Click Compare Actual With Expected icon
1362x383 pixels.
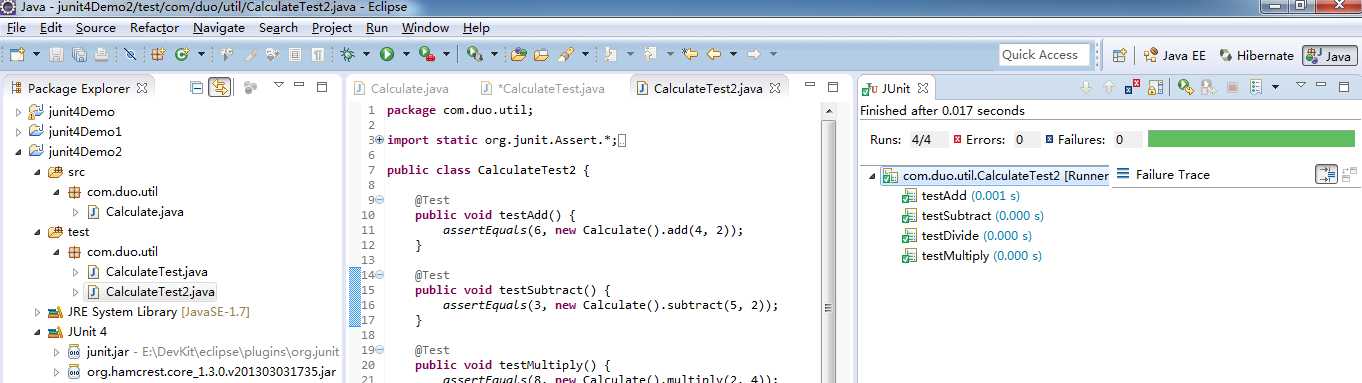1349,174
